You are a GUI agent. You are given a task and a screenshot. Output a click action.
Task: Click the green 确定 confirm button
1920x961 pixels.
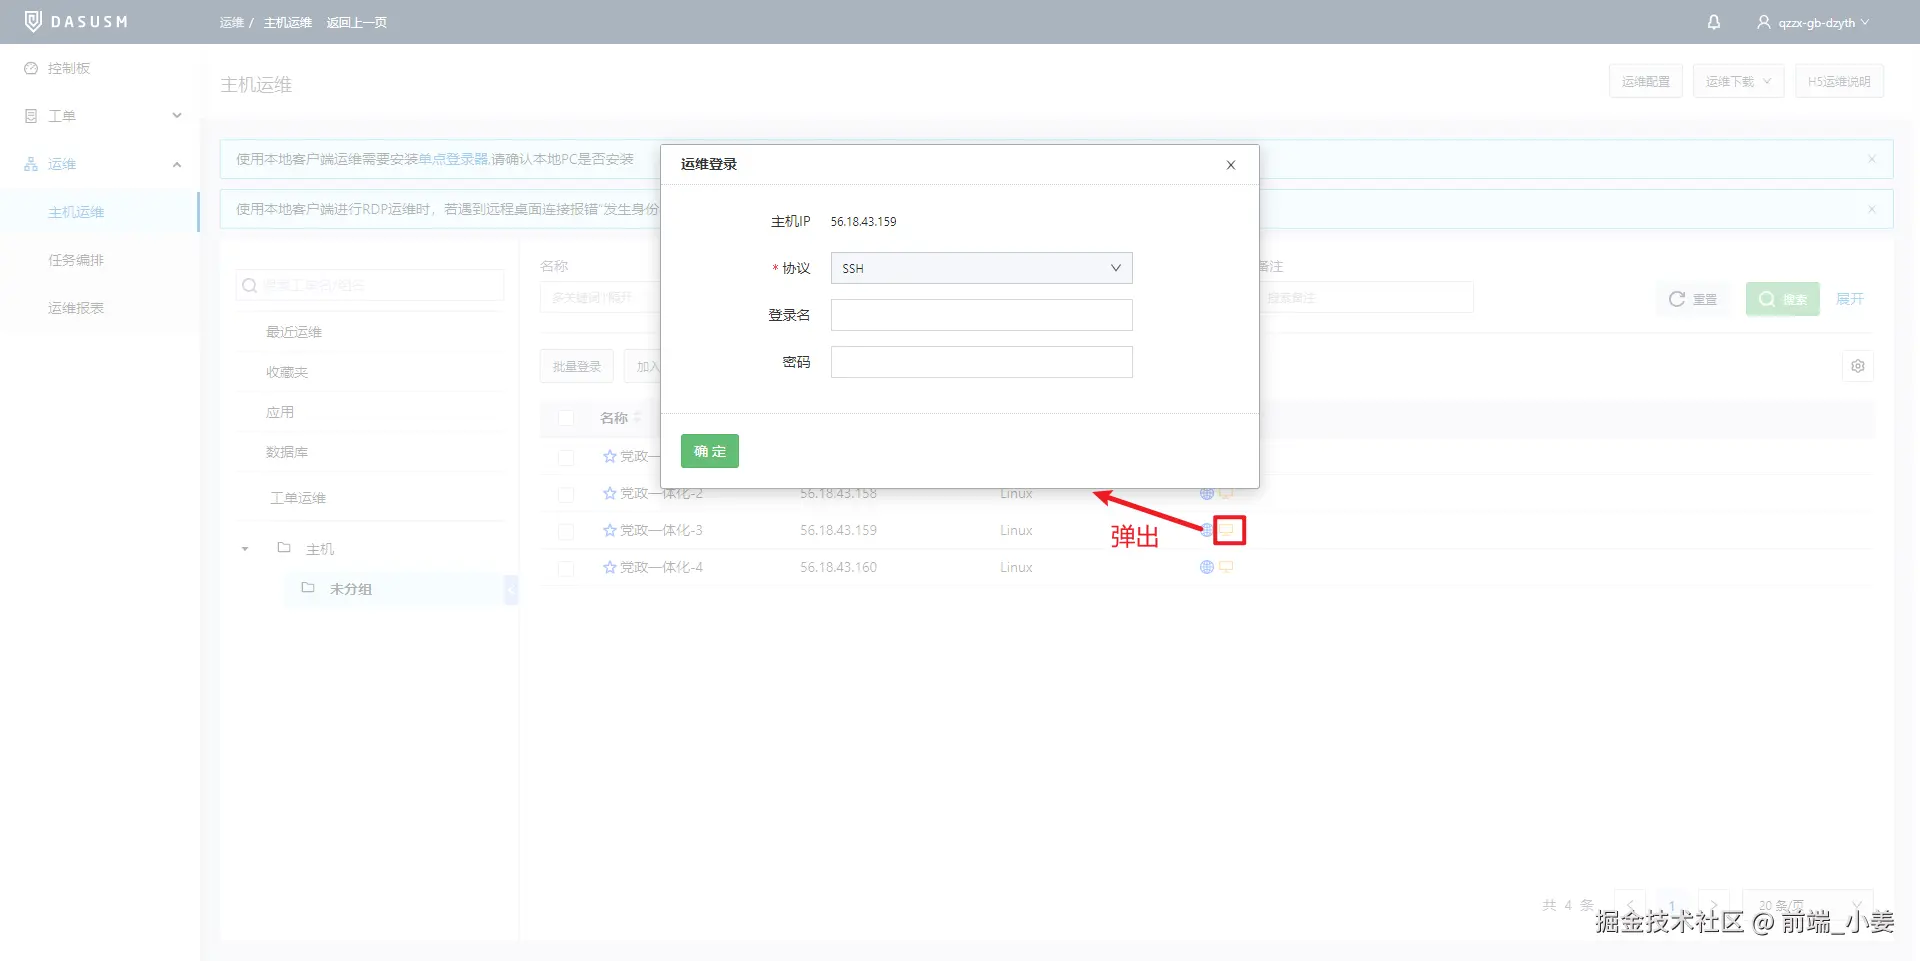(x=710, y=451)
